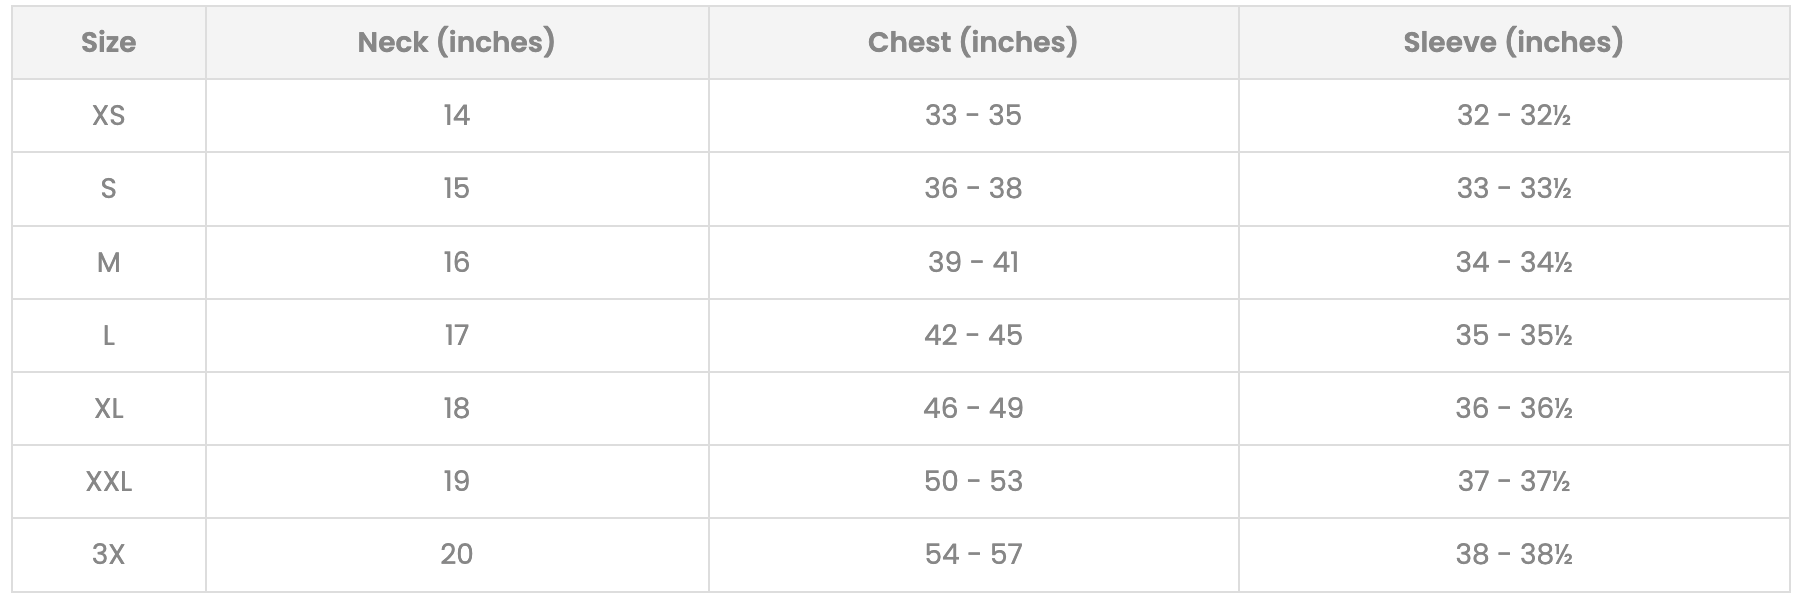Select the M size cell
The width and height of the screenshot is (1802, 600).
point(108,262)
